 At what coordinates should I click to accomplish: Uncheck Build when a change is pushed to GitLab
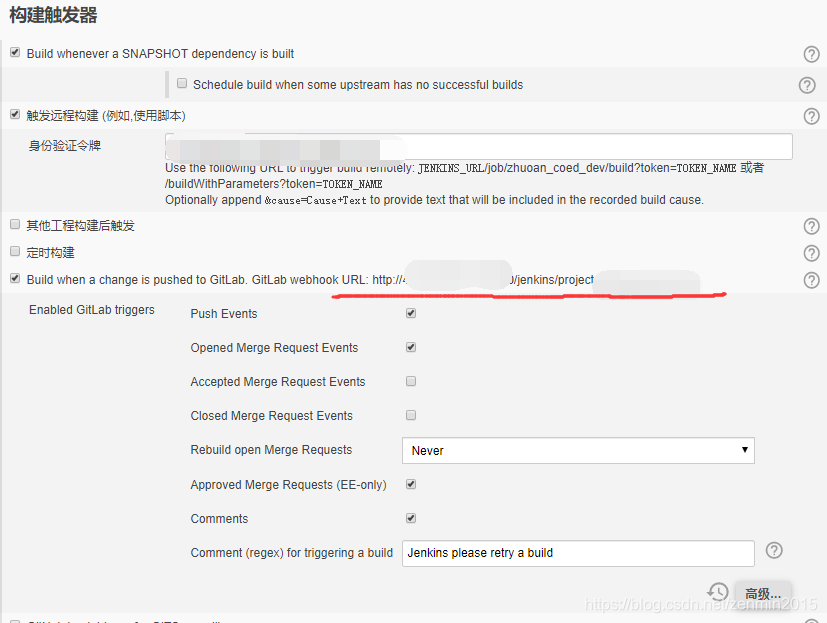(x=15, y=278)
